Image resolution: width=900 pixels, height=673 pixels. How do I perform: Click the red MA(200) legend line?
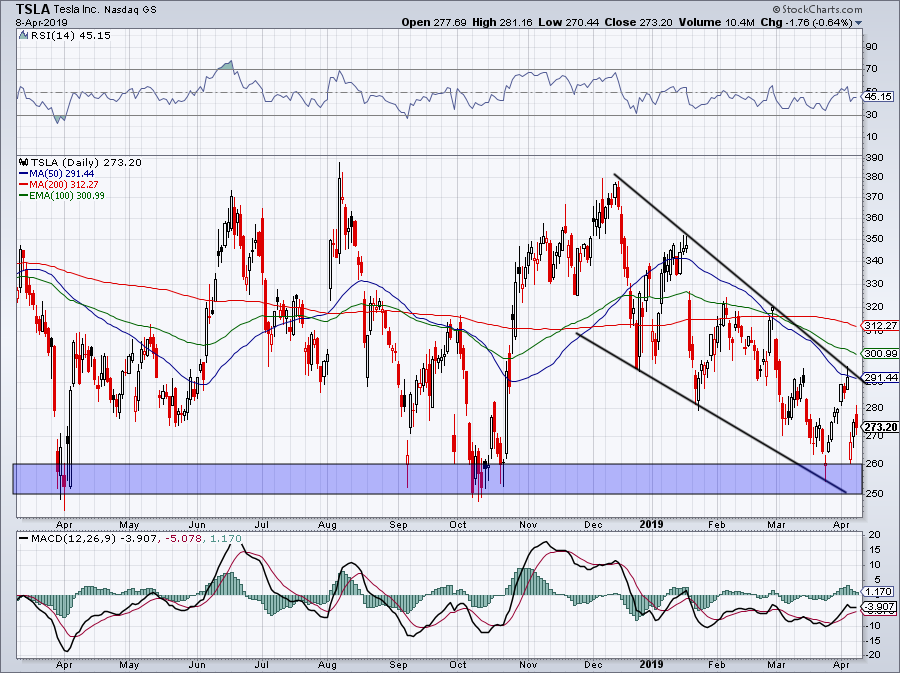24,184
